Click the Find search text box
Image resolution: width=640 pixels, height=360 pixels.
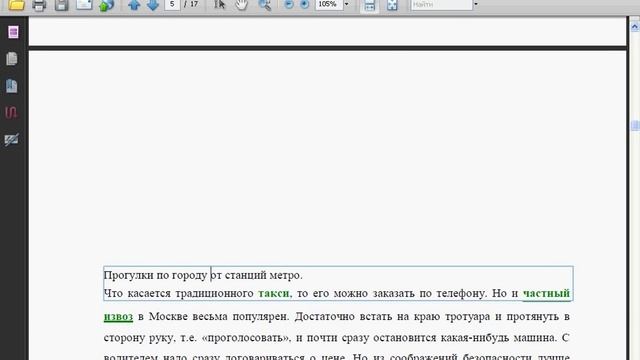tap(441, 4)
